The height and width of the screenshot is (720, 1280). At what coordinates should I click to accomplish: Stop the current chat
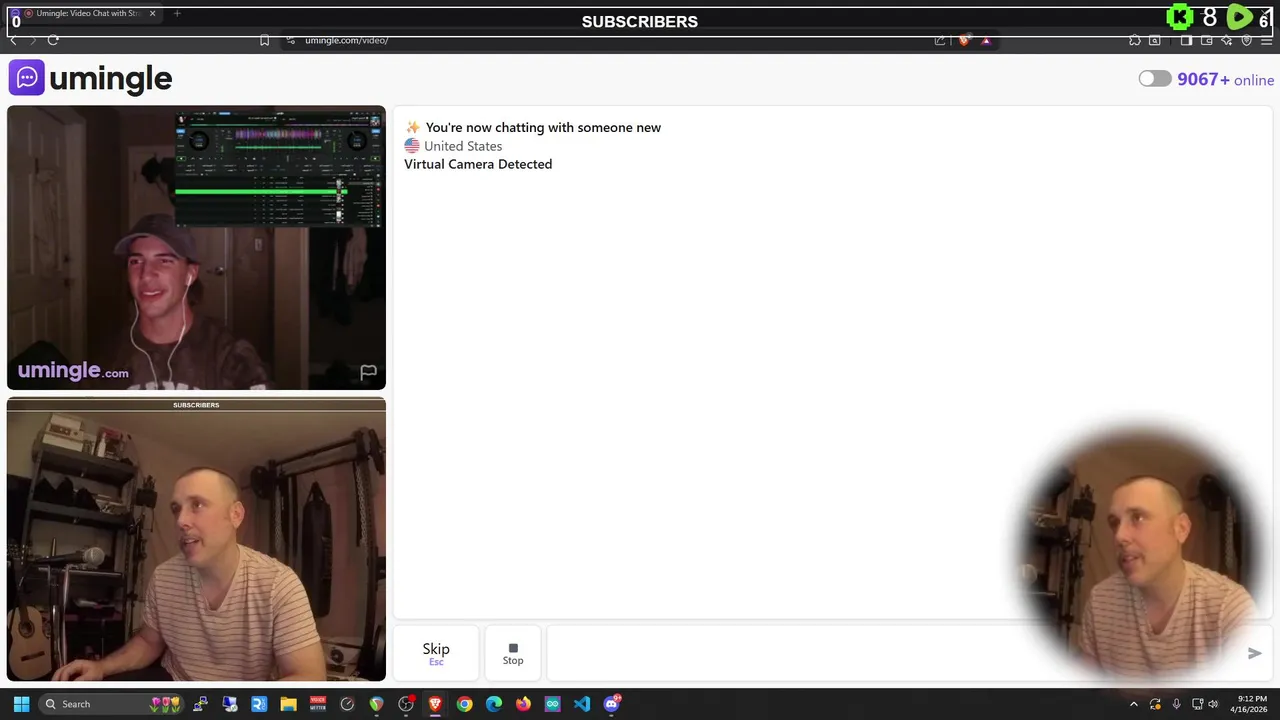[x=513, y=653]
